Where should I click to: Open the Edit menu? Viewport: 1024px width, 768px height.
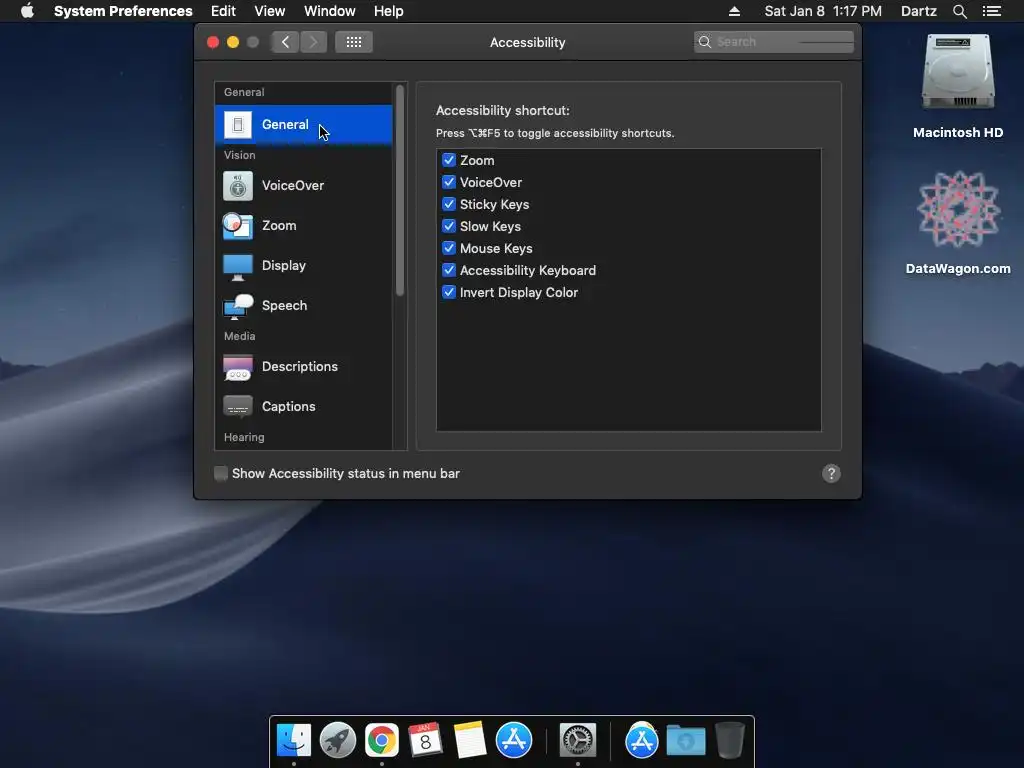tap(223, 11)
